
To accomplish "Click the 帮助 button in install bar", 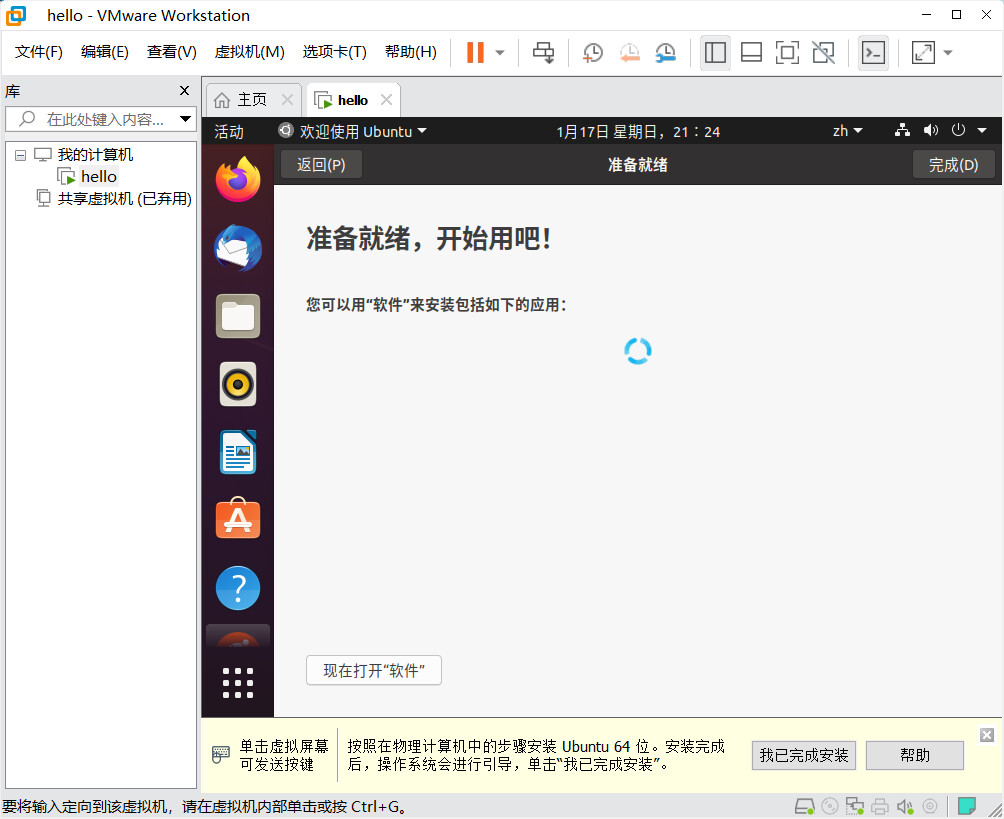I will pyautogui.click(x=914, y=756).
